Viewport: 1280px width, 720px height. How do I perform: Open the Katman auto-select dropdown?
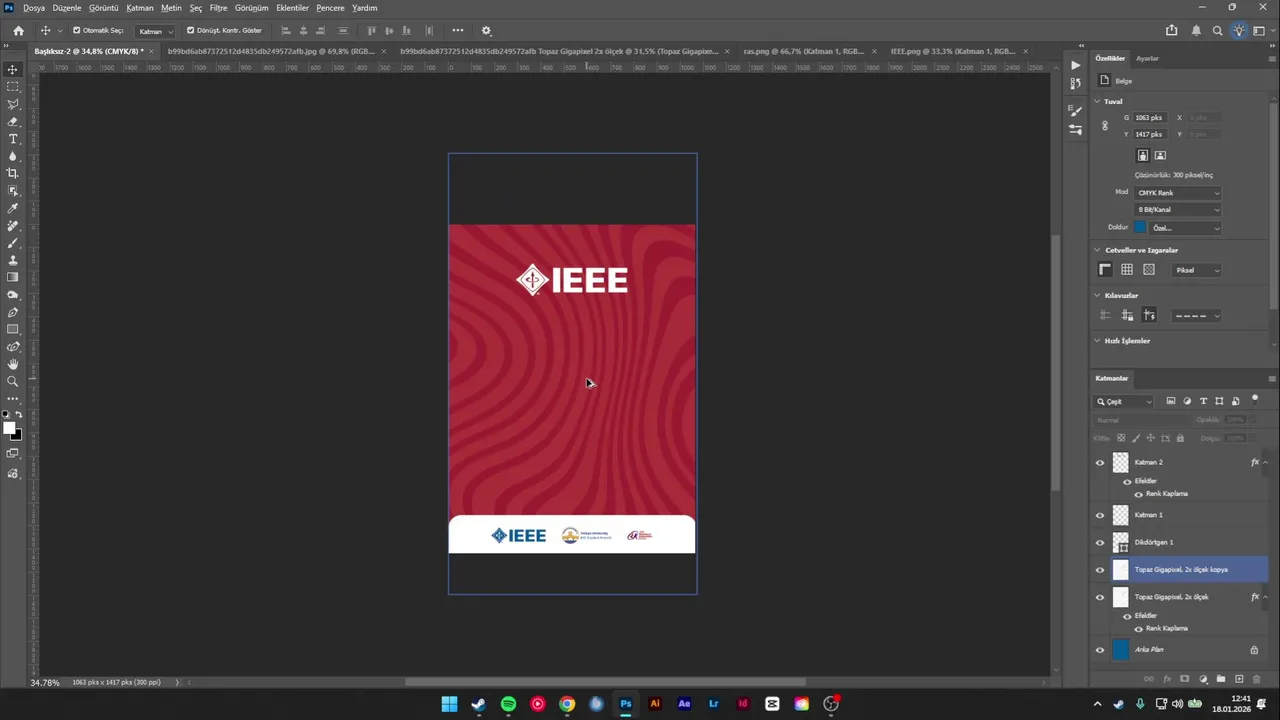tap(155, 31)
